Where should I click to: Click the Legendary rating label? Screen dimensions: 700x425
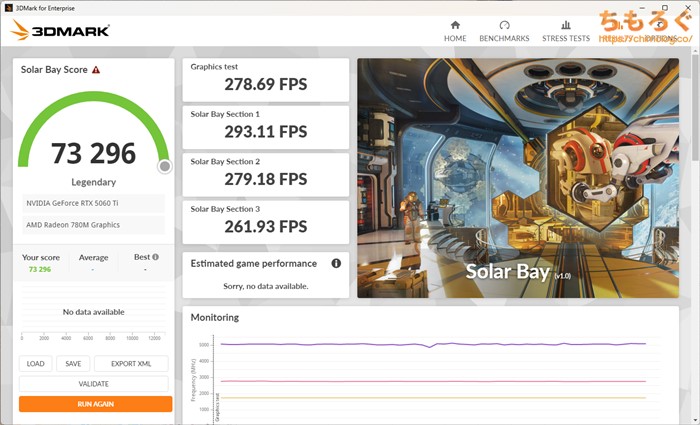click(93, 182)
